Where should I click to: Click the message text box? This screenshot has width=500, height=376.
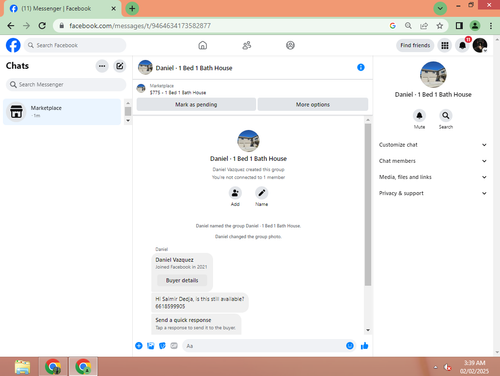(265, 346)
